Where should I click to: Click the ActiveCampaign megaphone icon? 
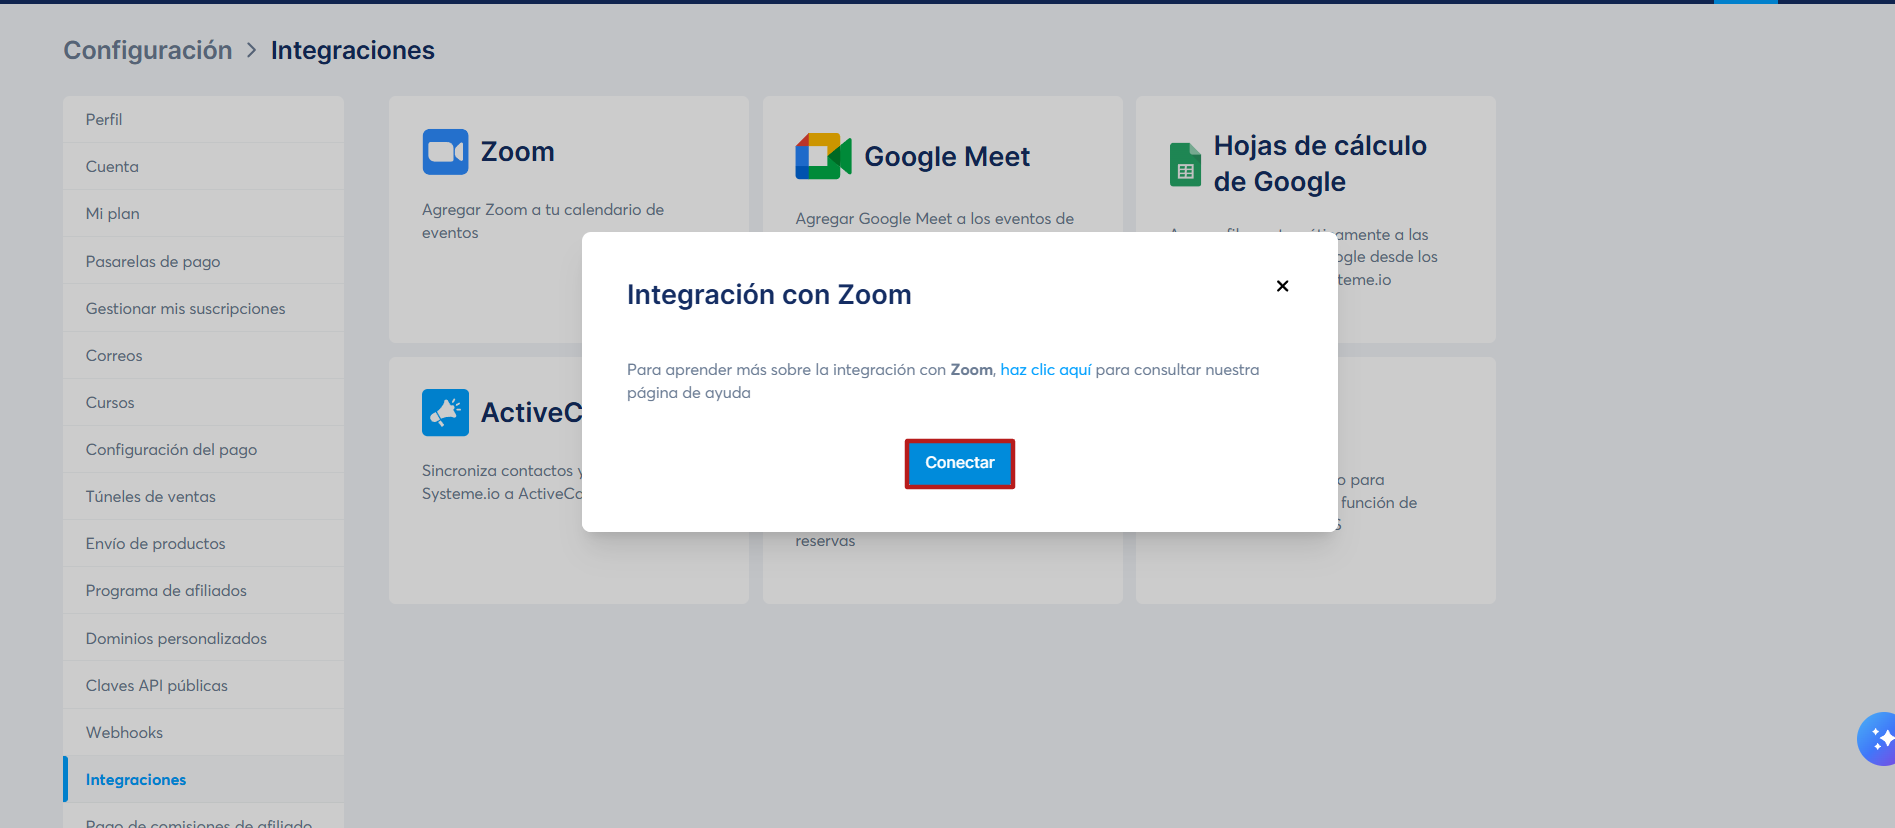445,412
